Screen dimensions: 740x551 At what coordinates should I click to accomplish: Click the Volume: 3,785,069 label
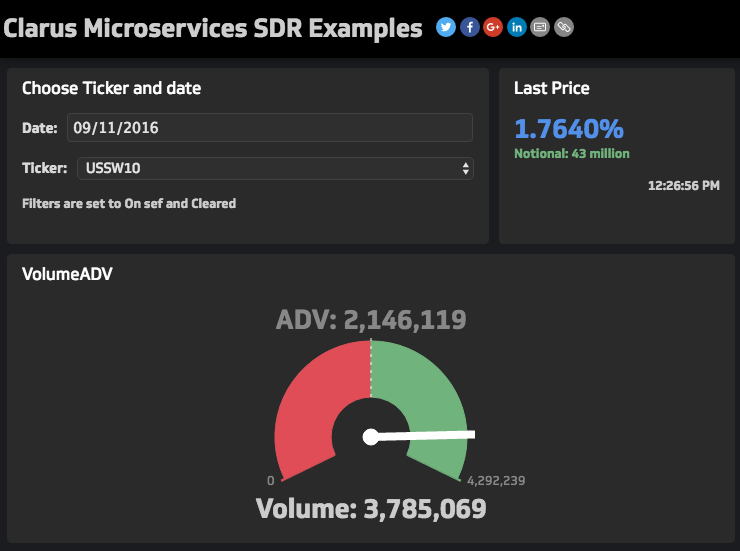click(x=371, y=509)
